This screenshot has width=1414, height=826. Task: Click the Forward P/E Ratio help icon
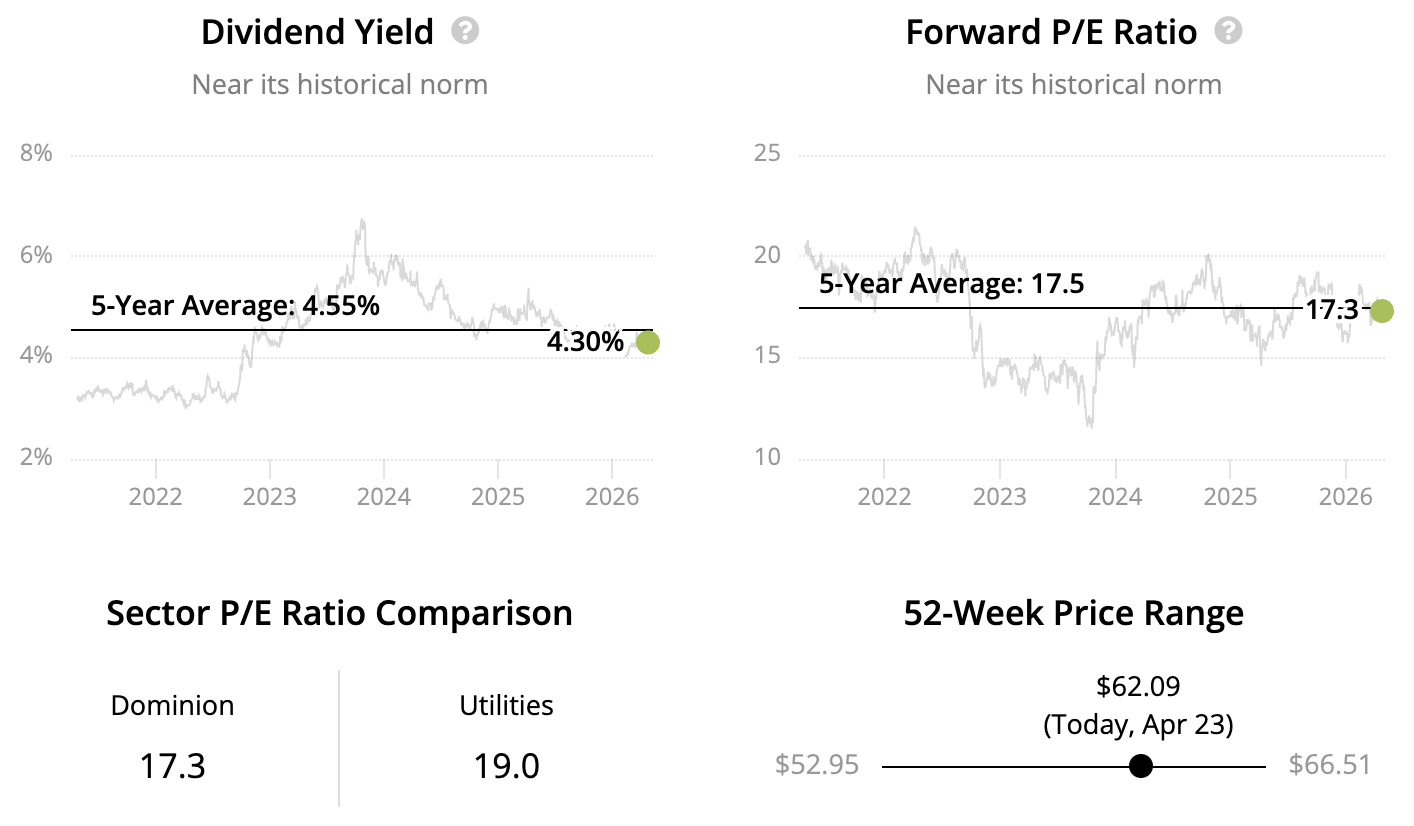1228,31
